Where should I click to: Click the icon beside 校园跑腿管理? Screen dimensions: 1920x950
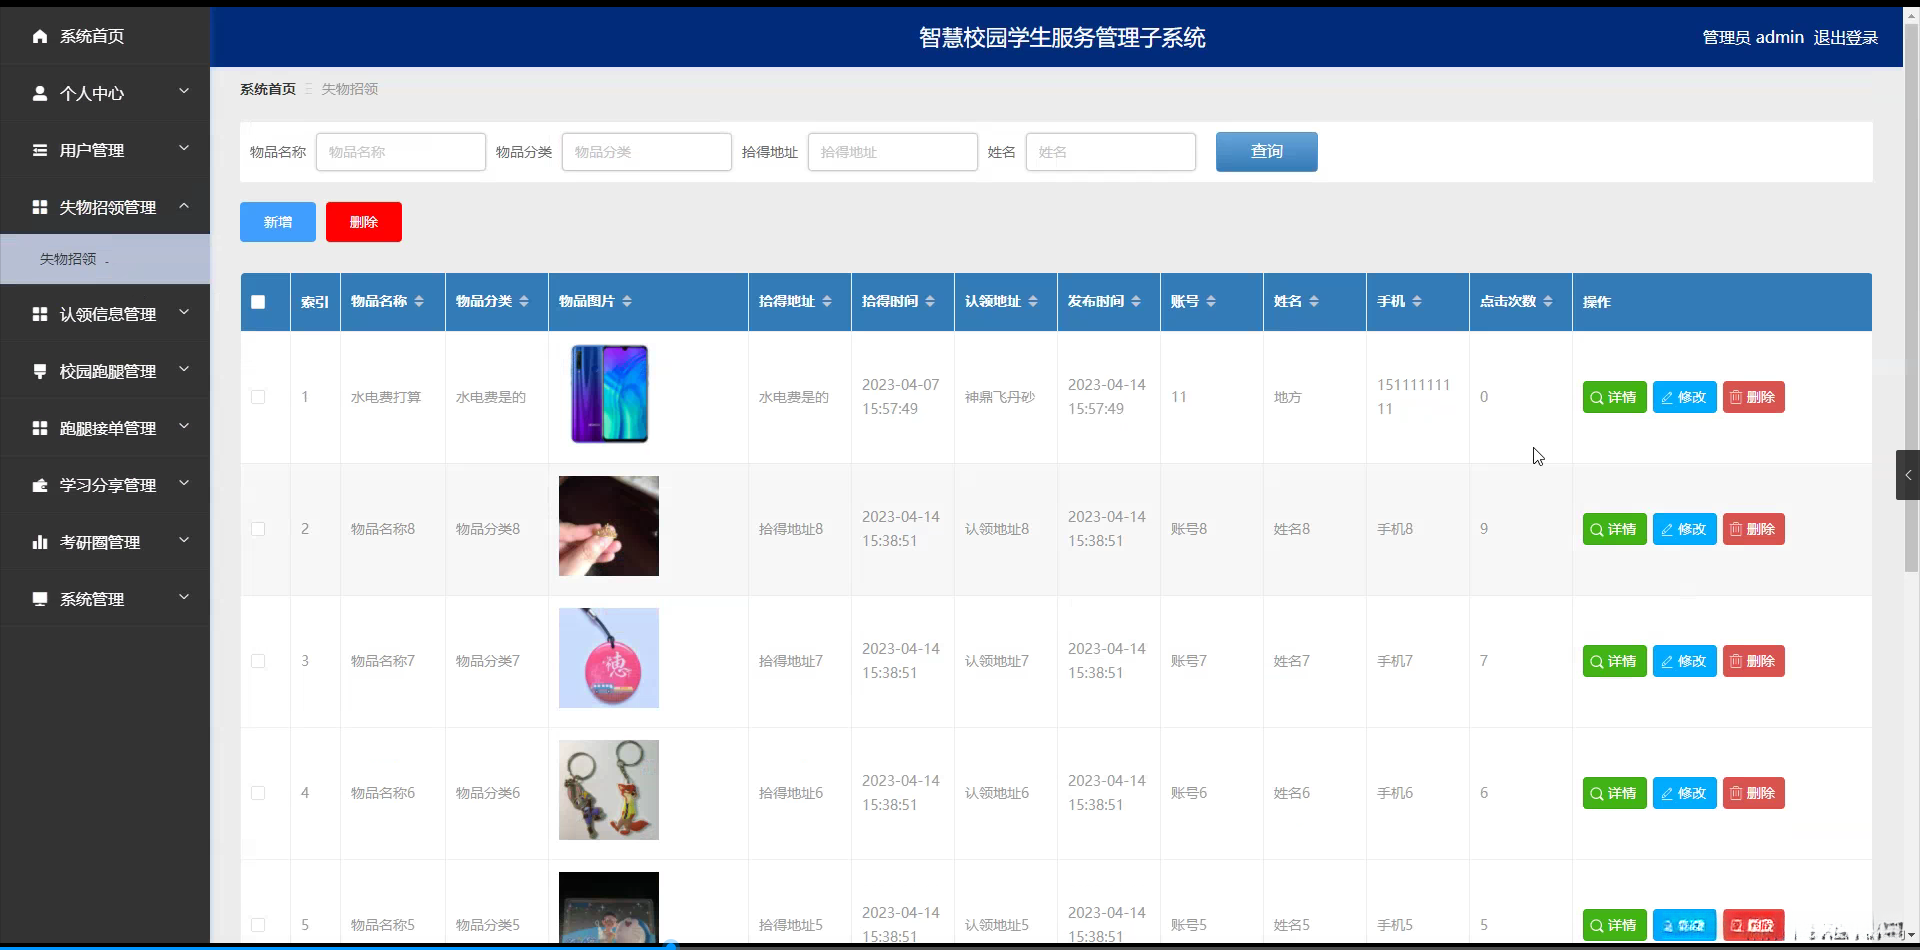pos(40,372)
